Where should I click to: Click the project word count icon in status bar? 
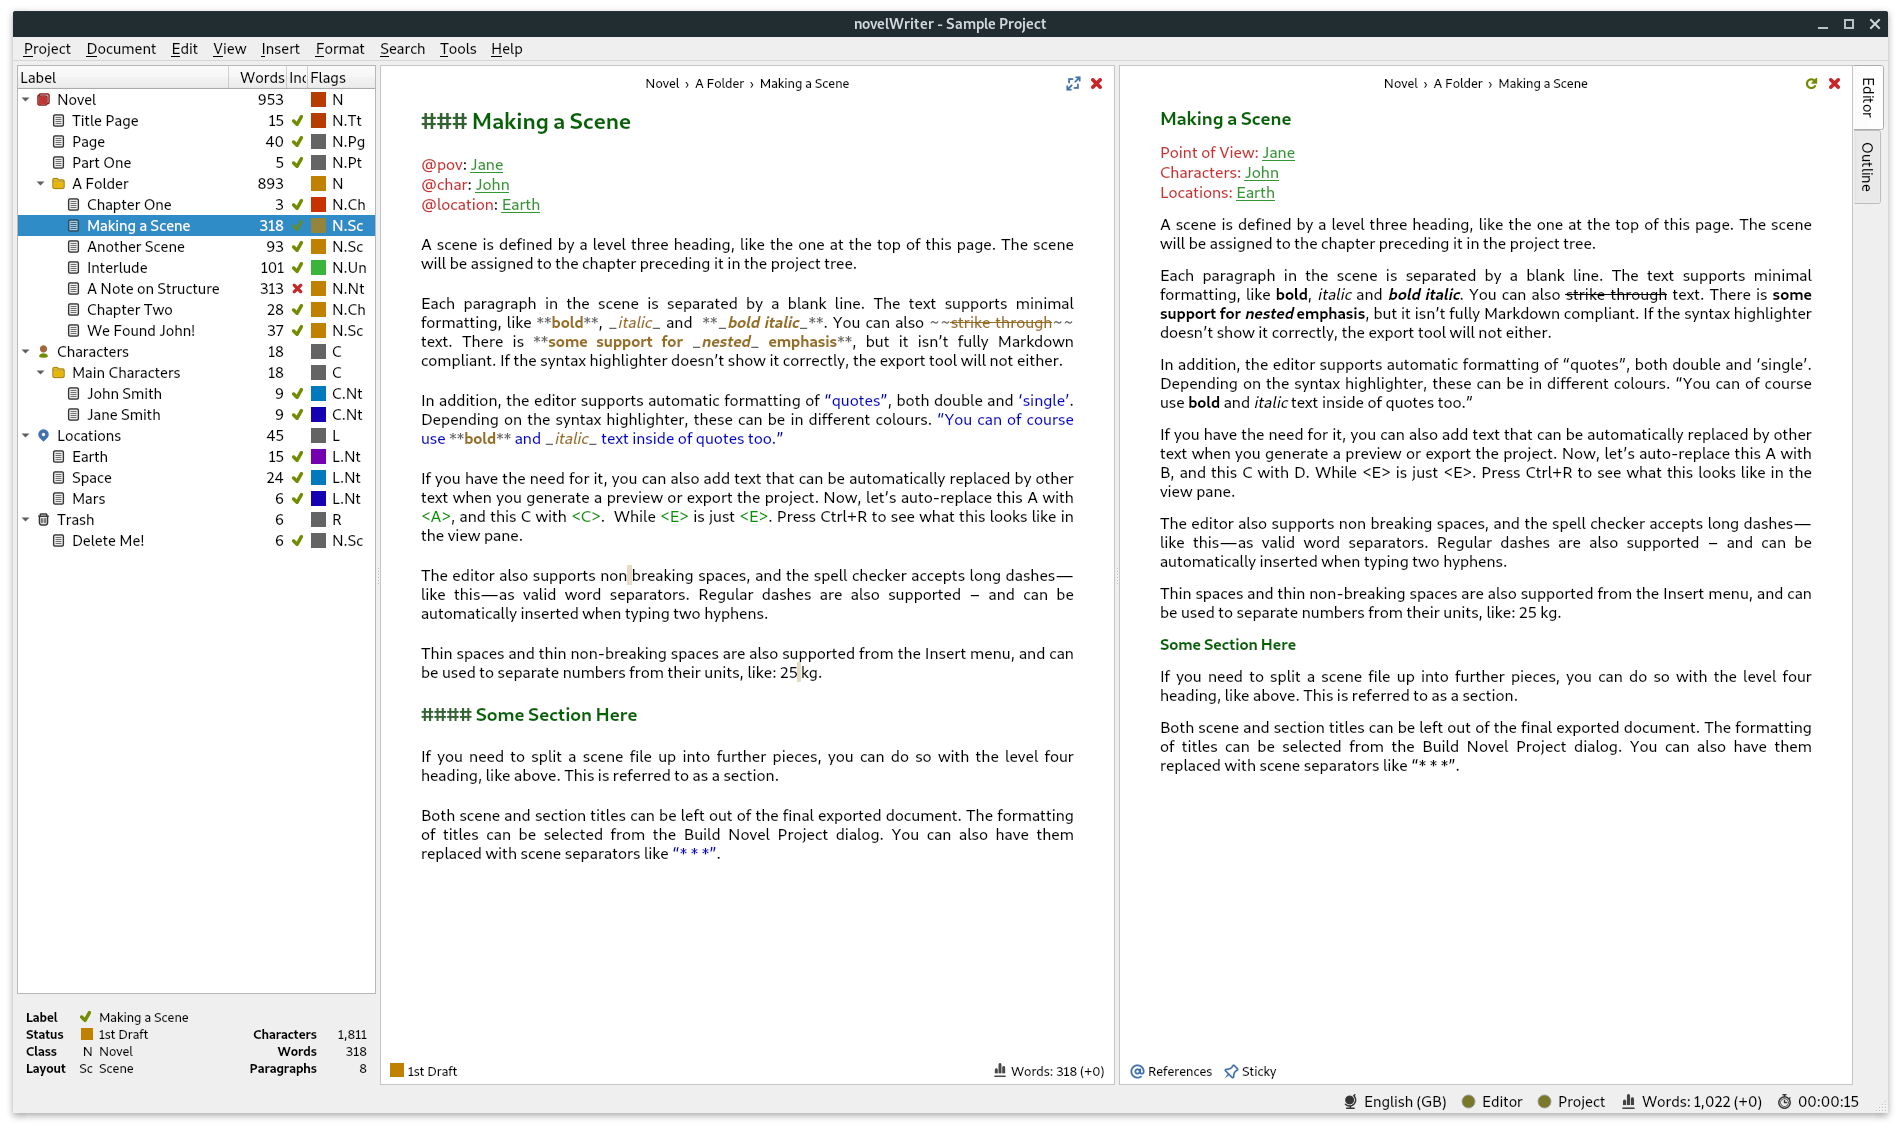tap(1629, 1101)
